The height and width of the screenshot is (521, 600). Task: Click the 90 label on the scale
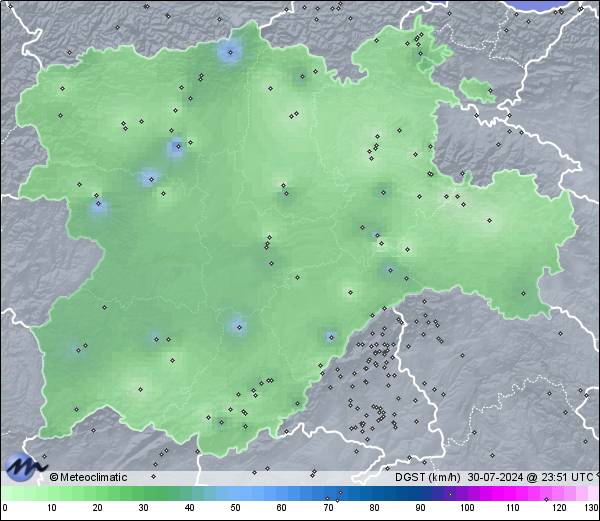pyautogui.click(x=420, y=508)
